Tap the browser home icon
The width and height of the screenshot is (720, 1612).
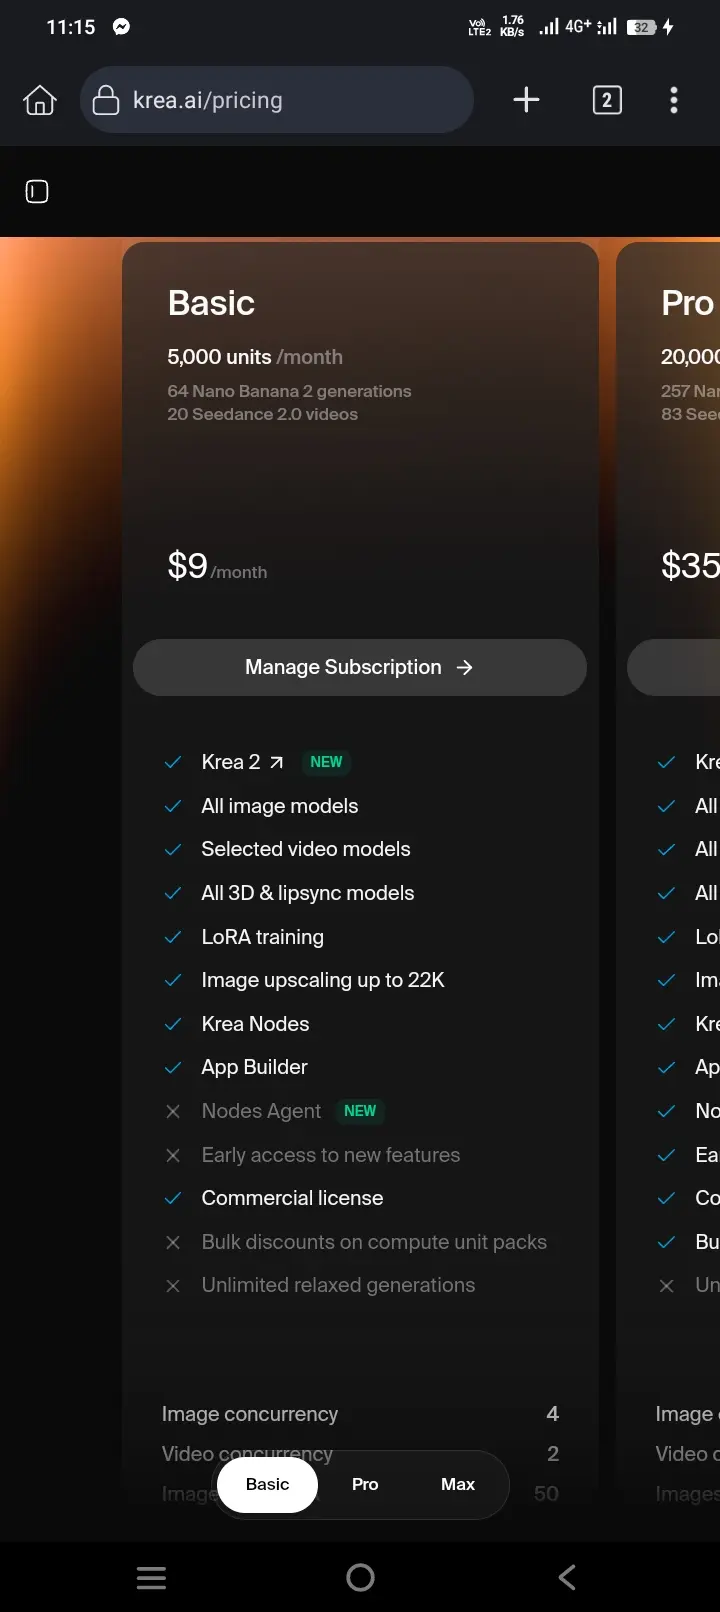pos(40,100)
